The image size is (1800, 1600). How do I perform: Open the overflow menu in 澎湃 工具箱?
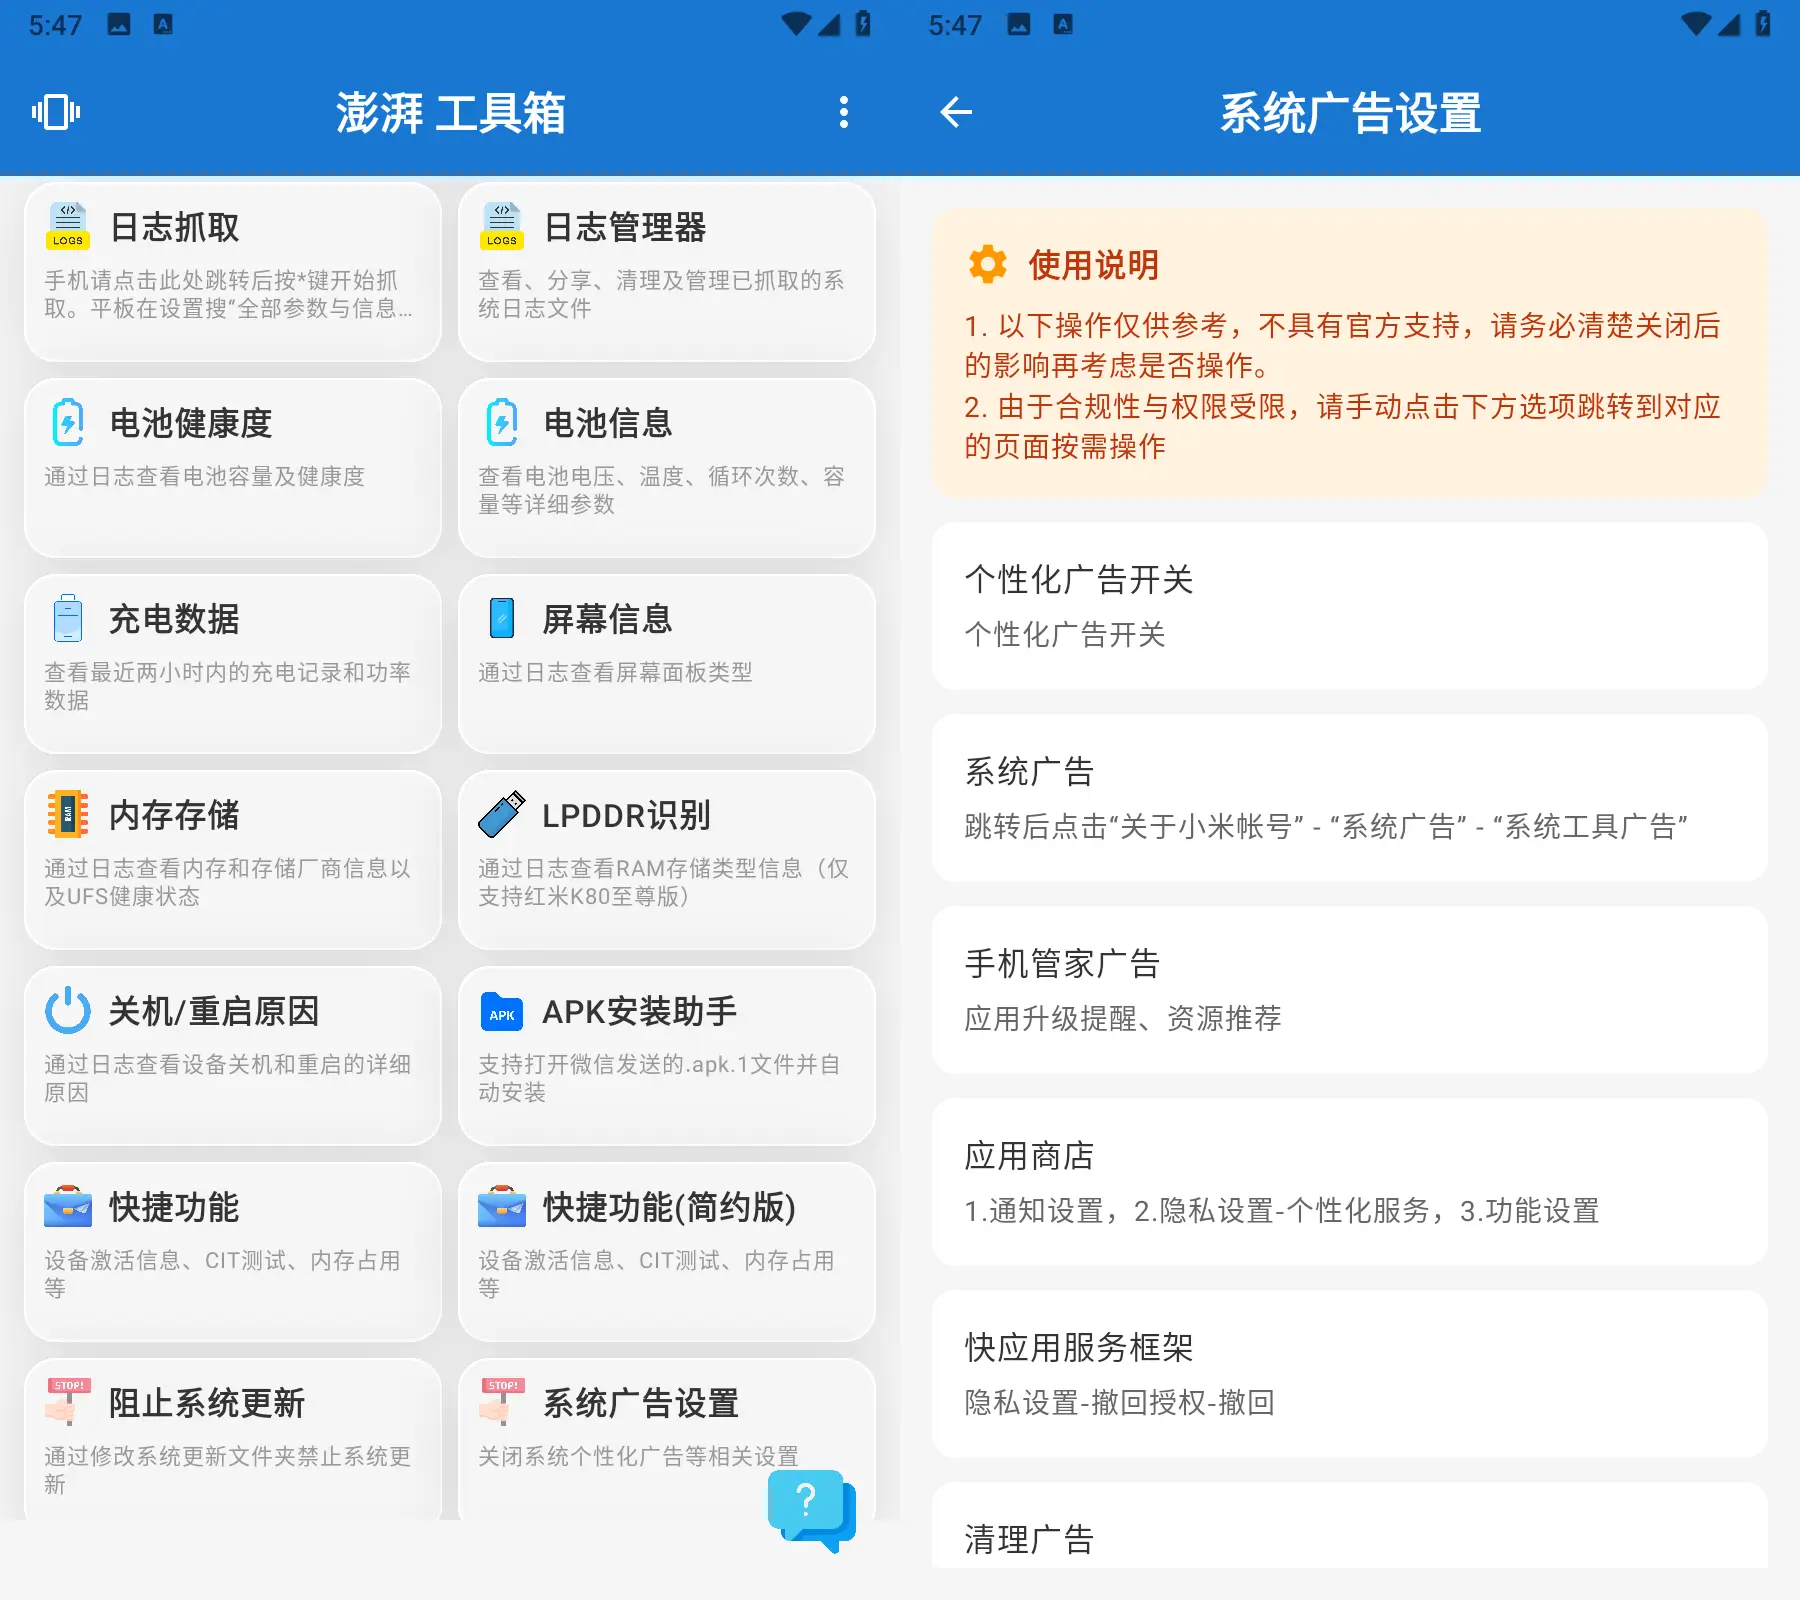(x=843, y=112)
